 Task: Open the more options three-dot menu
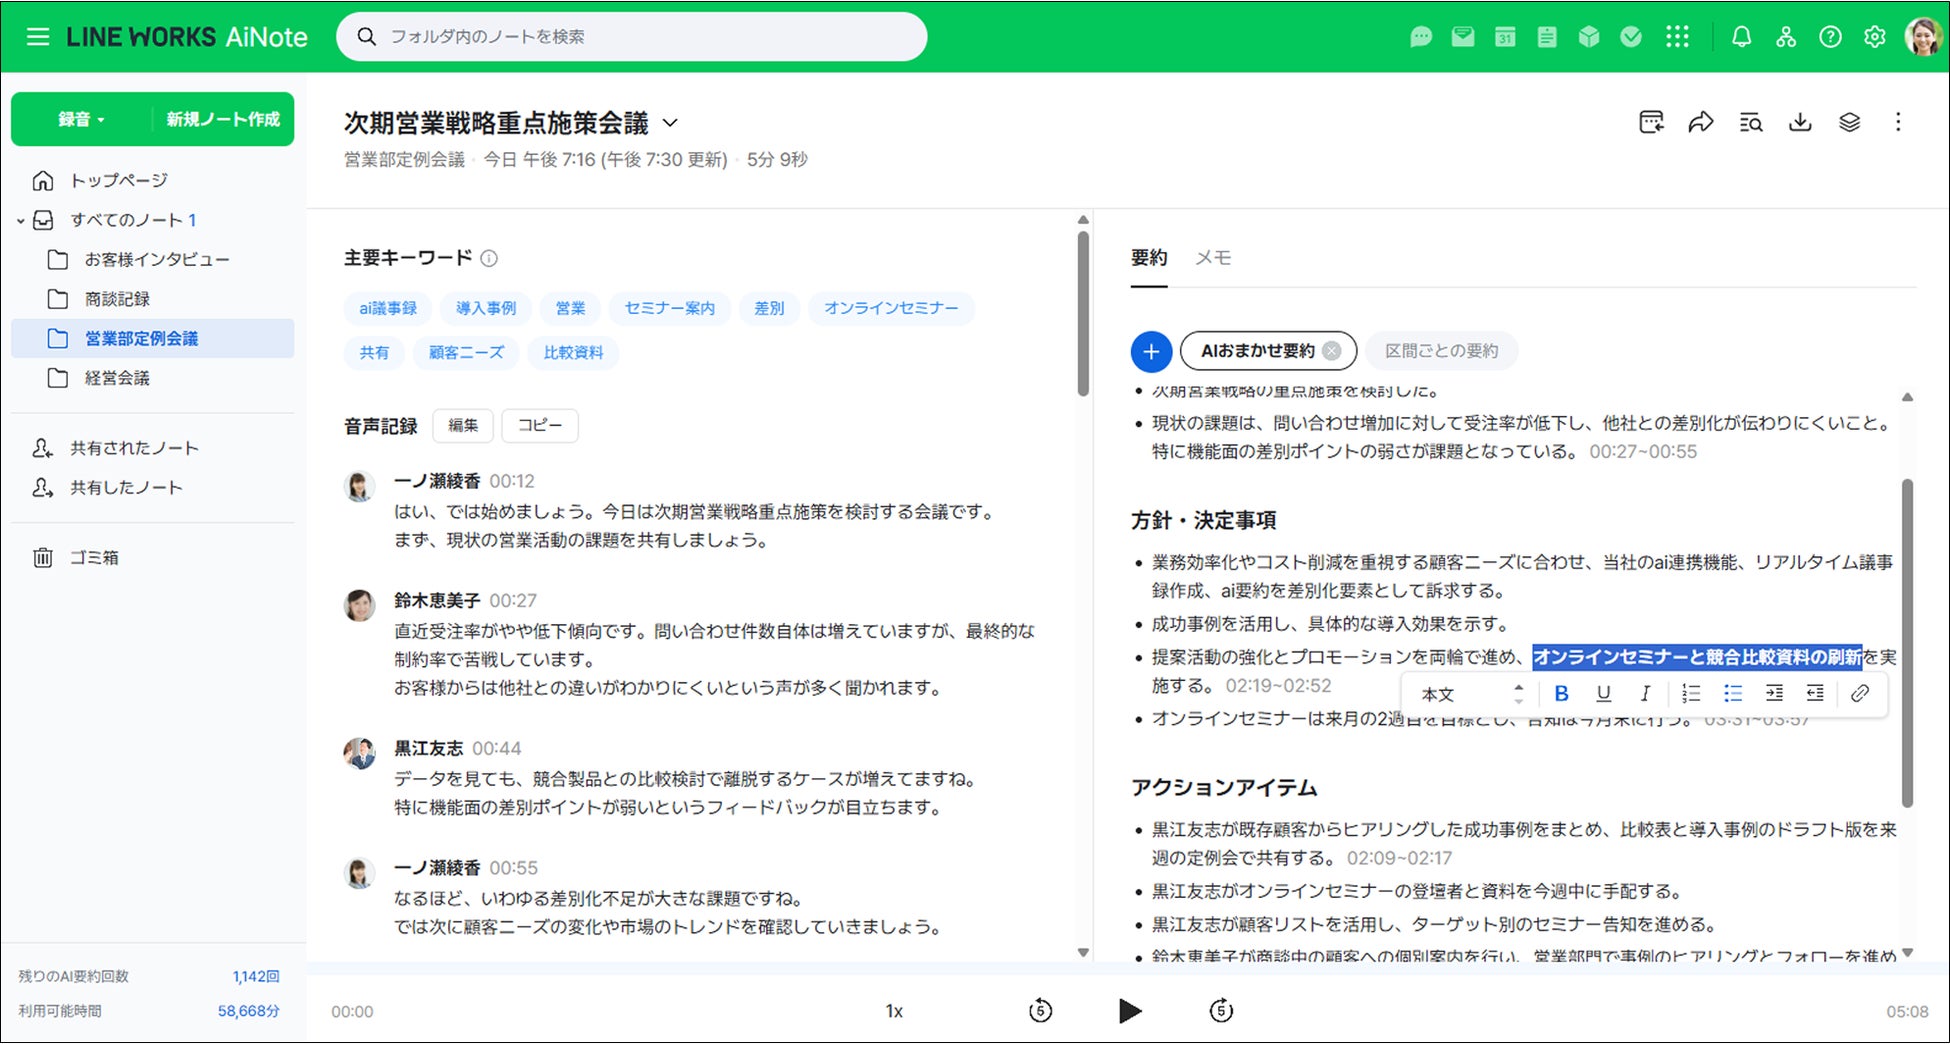1898,122
